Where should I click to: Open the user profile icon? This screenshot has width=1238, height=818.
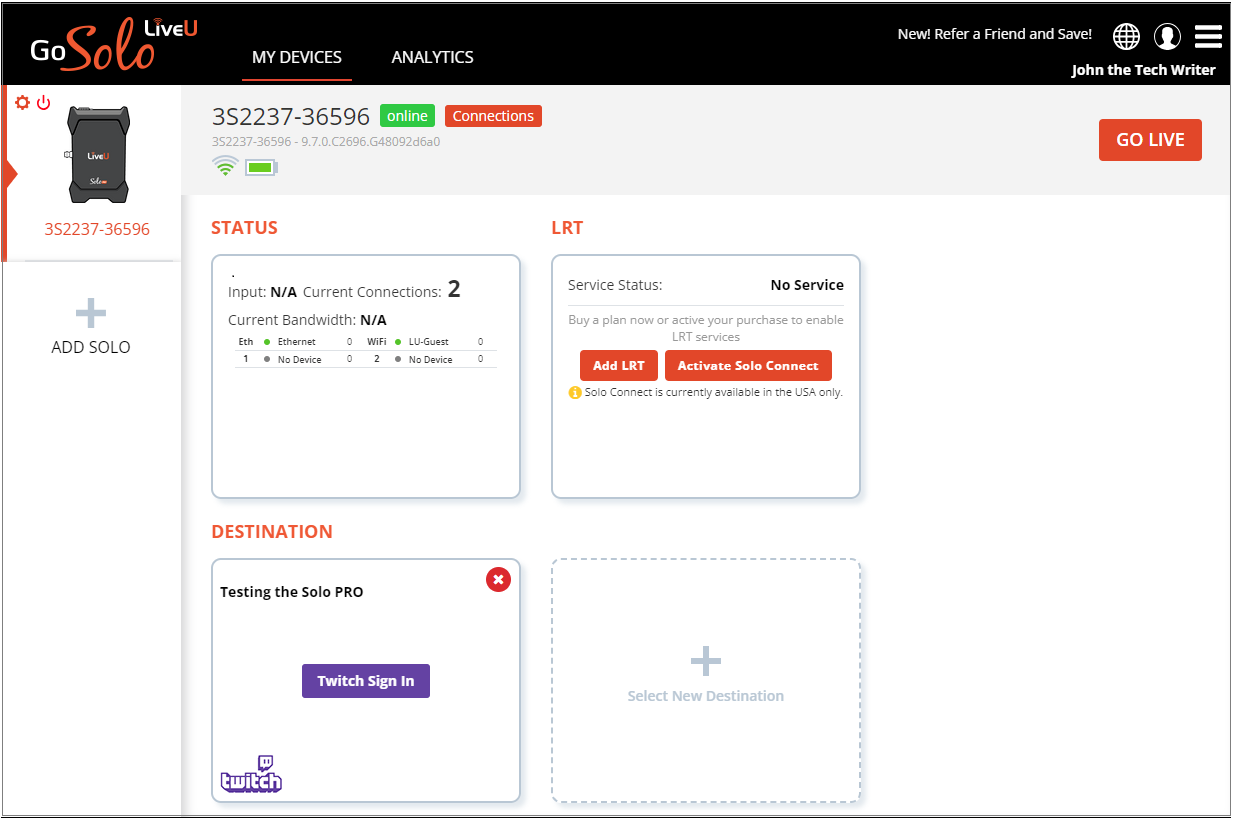click(1167, 36)
